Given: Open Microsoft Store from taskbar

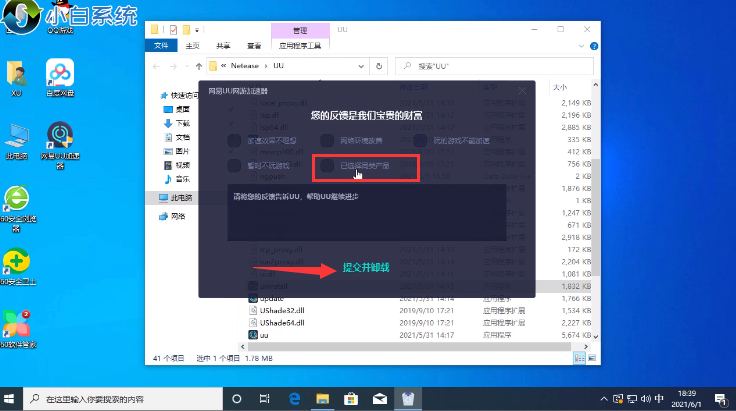Looking at the screenshot, I should 351,399.
